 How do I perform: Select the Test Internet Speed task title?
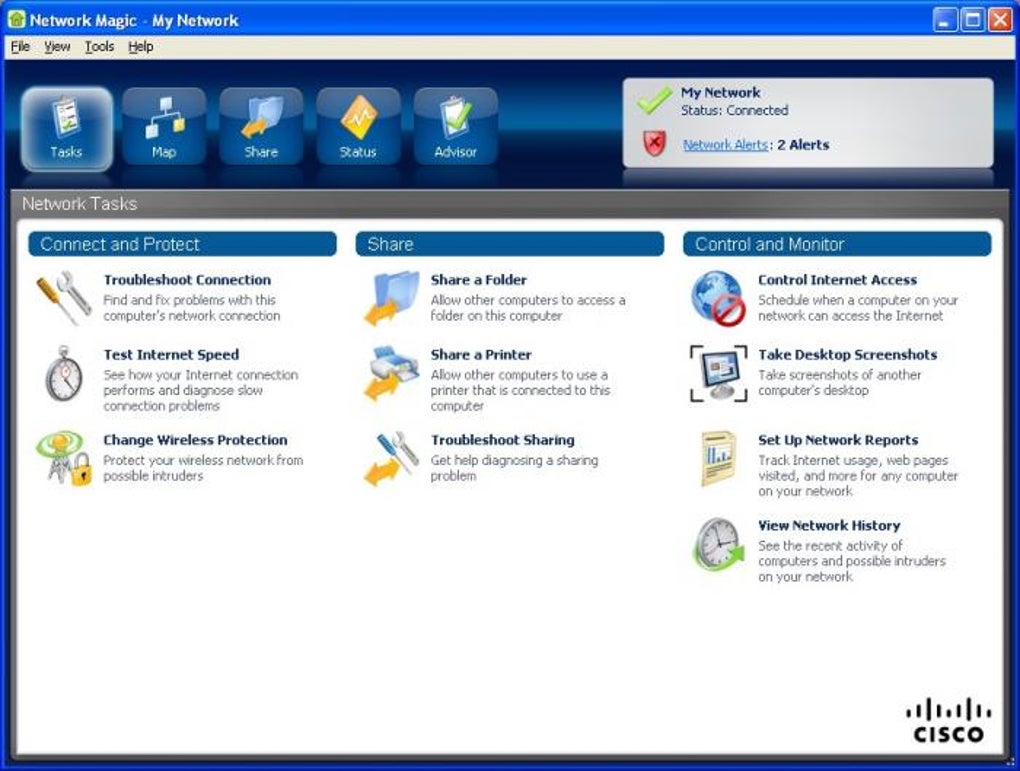(171, 355)
